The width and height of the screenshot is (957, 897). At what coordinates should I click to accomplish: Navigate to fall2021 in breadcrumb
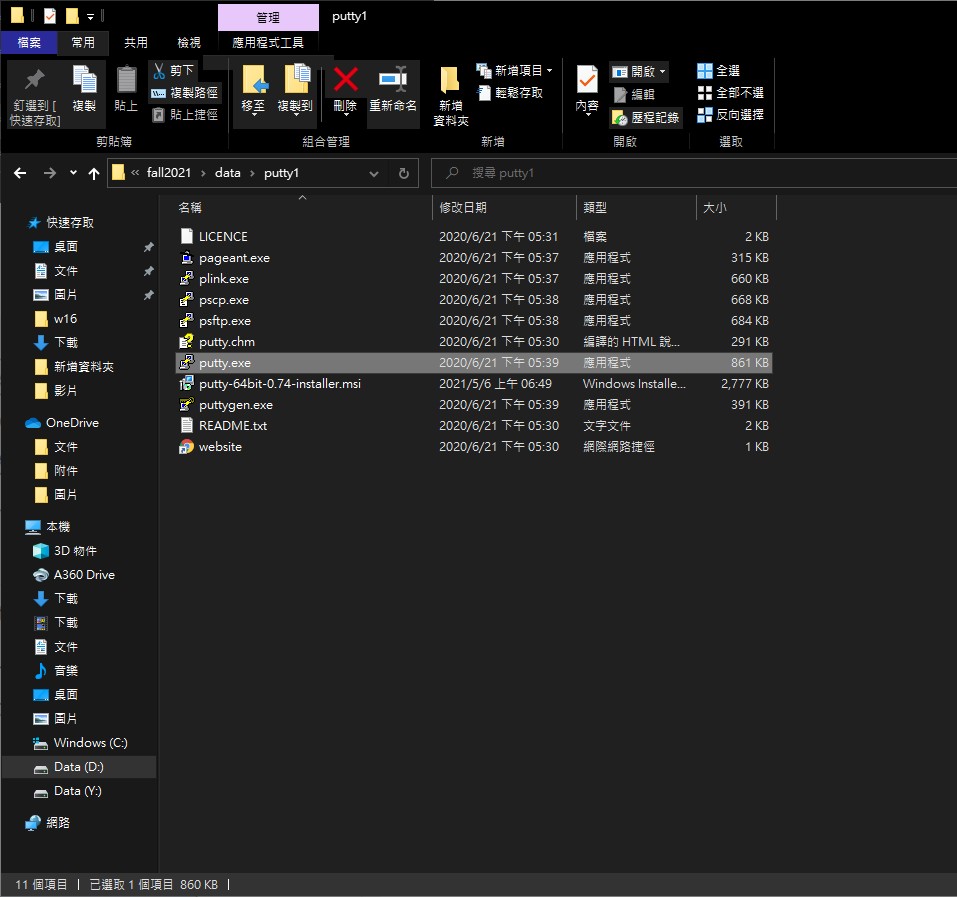coord(168,173)
